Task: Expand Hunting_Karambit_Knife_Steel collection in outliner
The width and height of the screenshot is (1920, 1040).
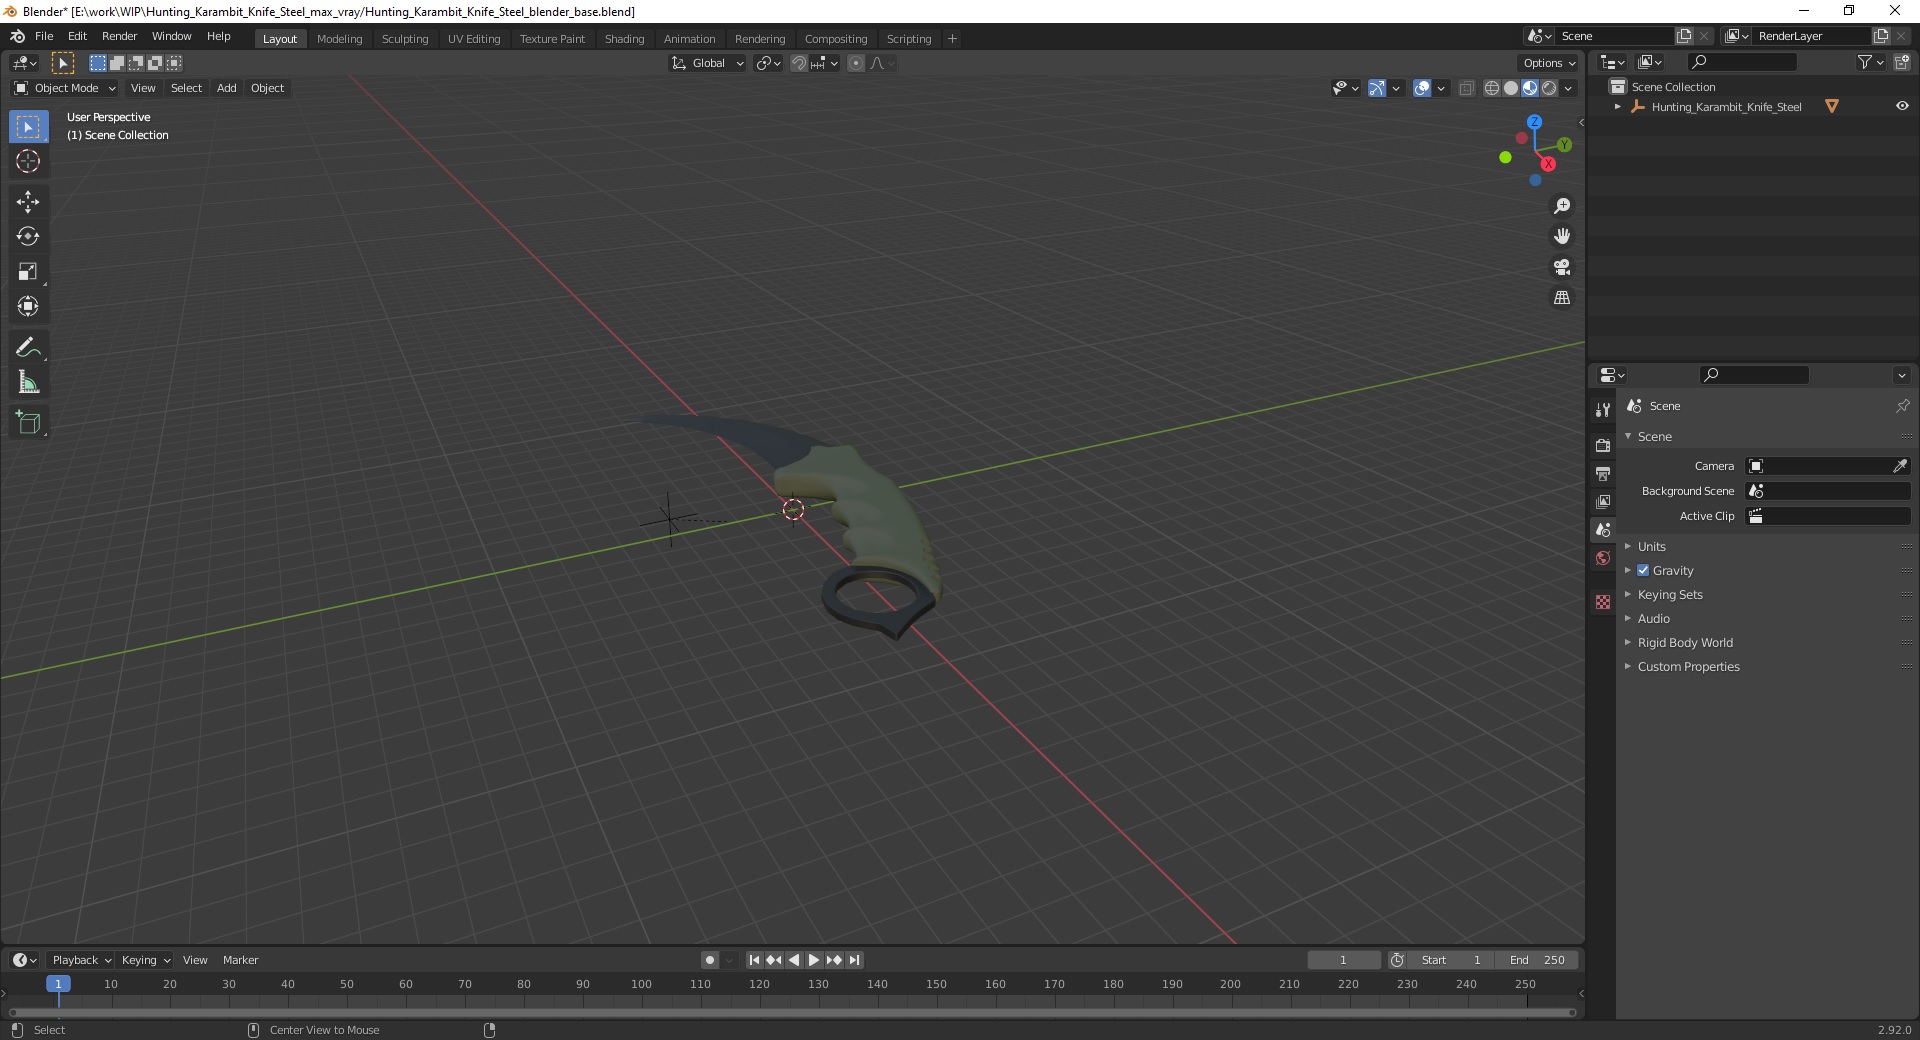Action: [1618, 106]
